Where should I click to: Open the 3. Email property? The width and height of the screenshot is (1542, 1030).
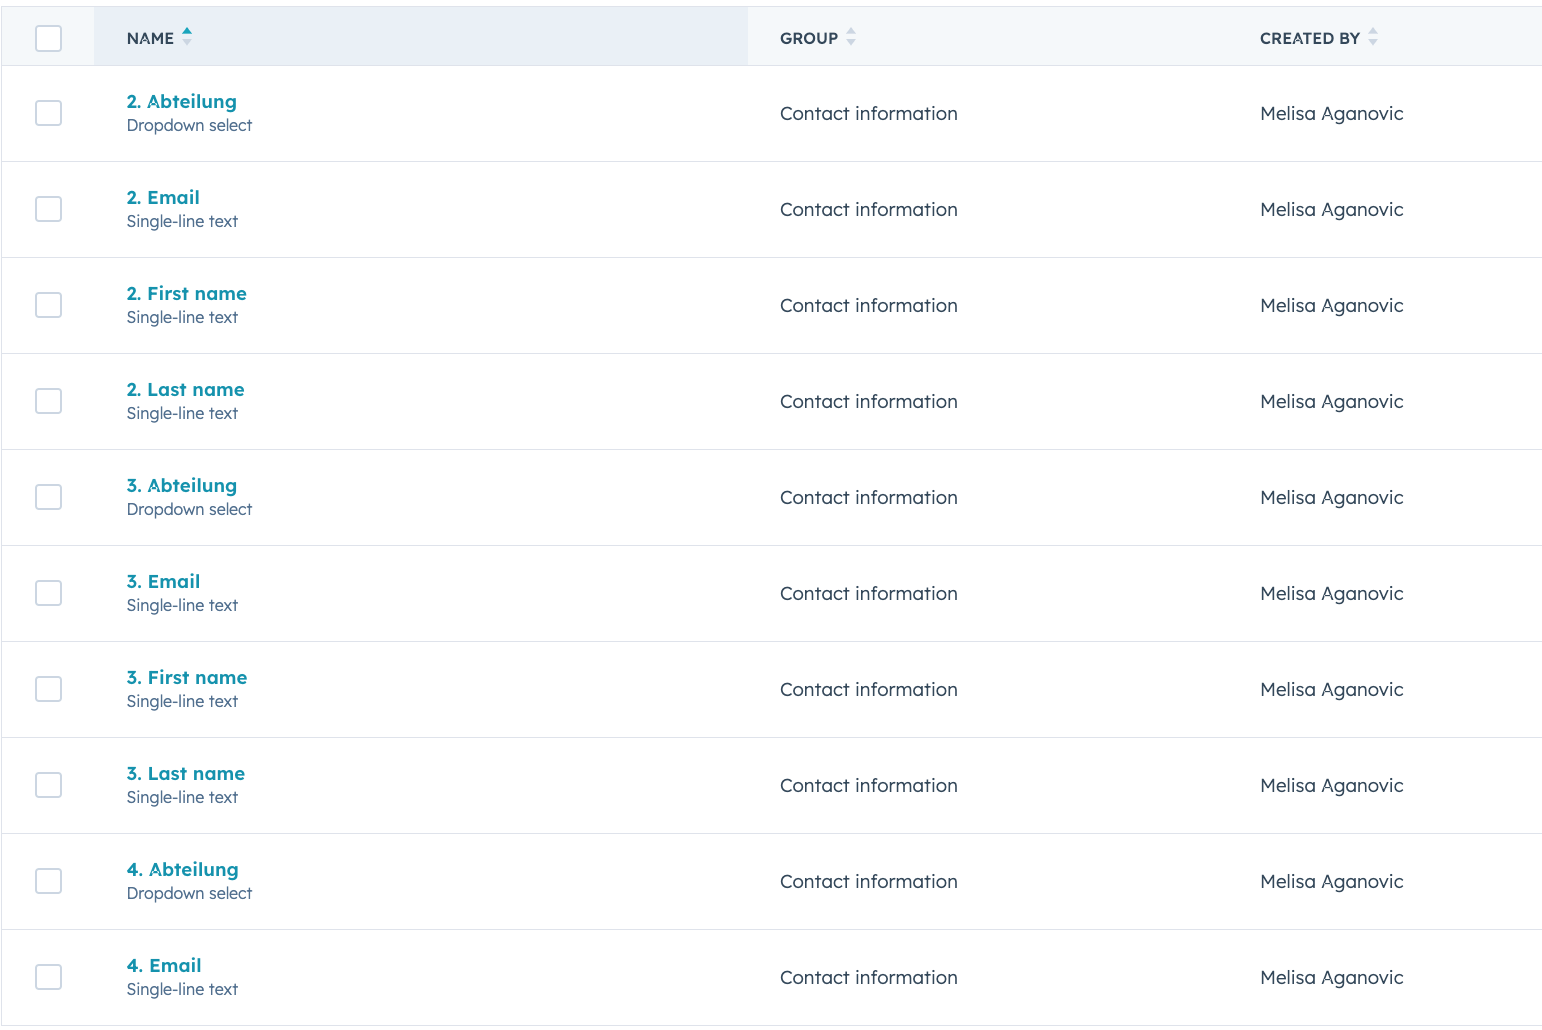pyautogui.click(x=163, y=581)
